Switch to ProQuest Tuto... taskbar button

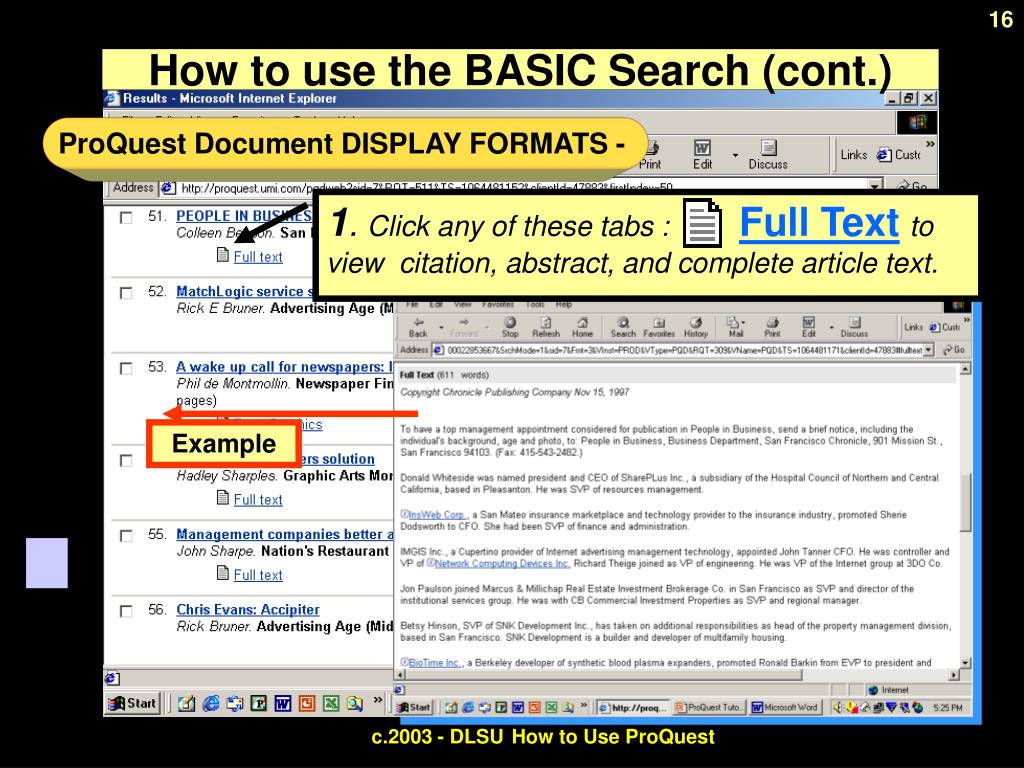(x=709, y=707)
